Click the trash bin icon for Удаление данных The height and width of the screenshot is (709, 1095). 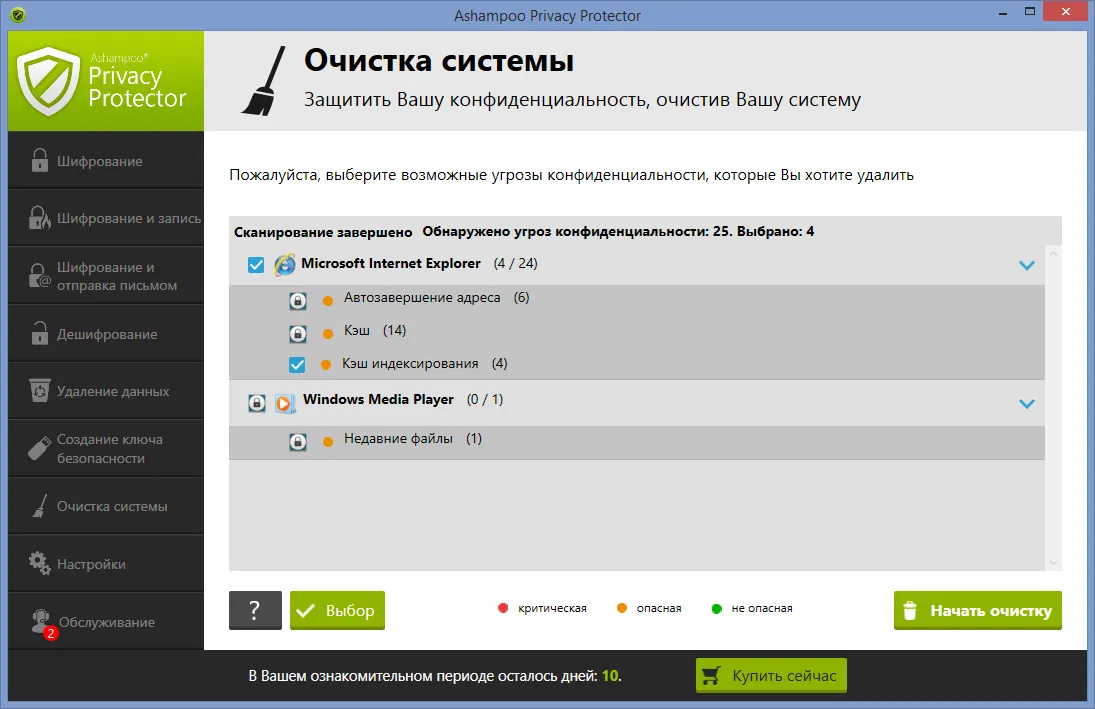tap(40, 390)
